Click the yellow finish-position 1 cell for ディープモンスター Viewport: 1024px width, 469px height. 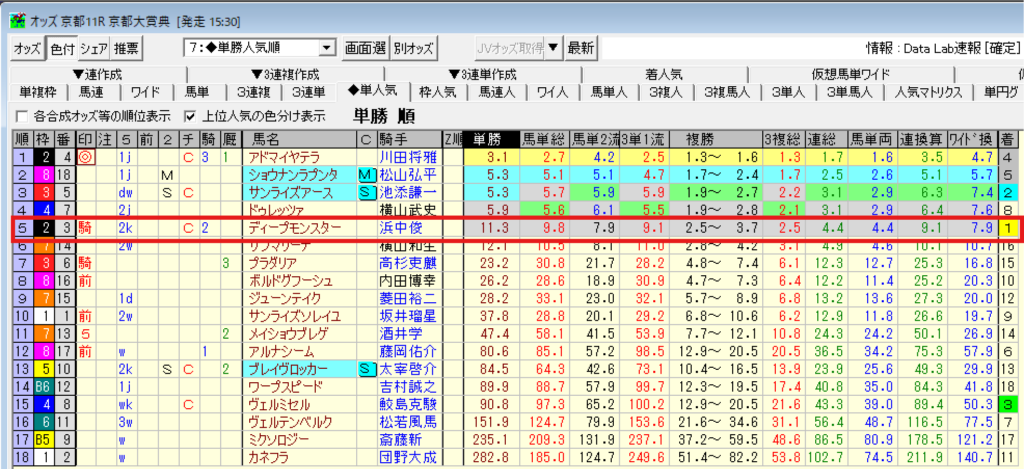1010,228
